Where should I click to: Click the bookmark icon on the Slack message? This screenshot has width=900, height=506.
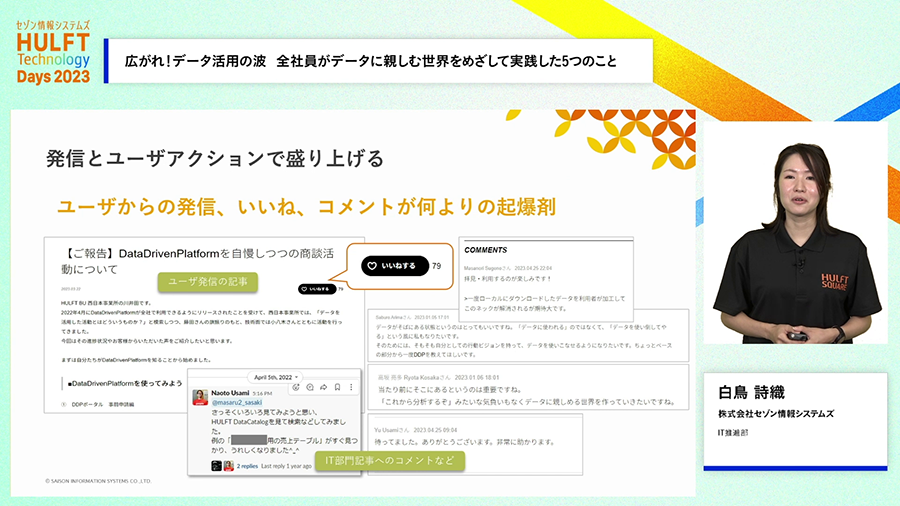pos(337,387)
